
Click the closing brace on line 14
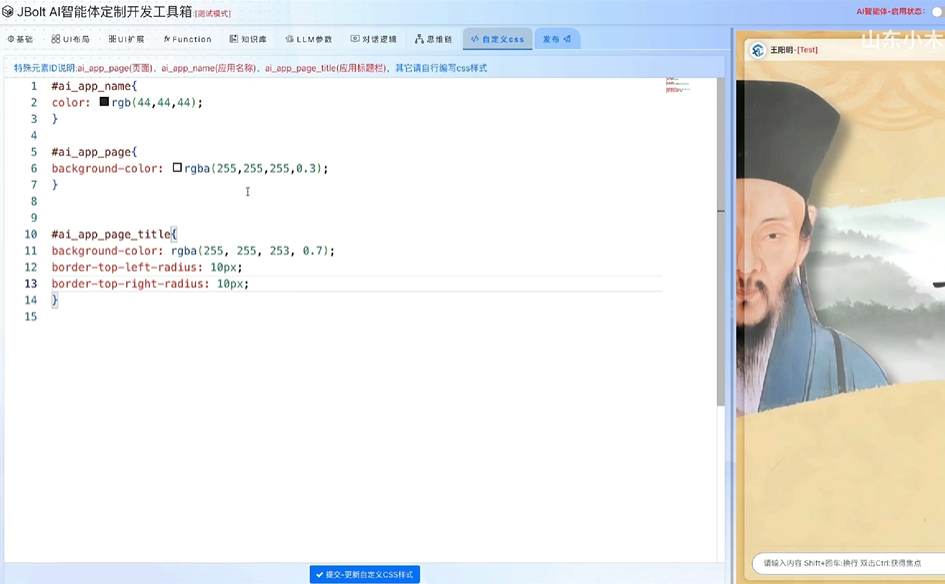coord(55,300)
